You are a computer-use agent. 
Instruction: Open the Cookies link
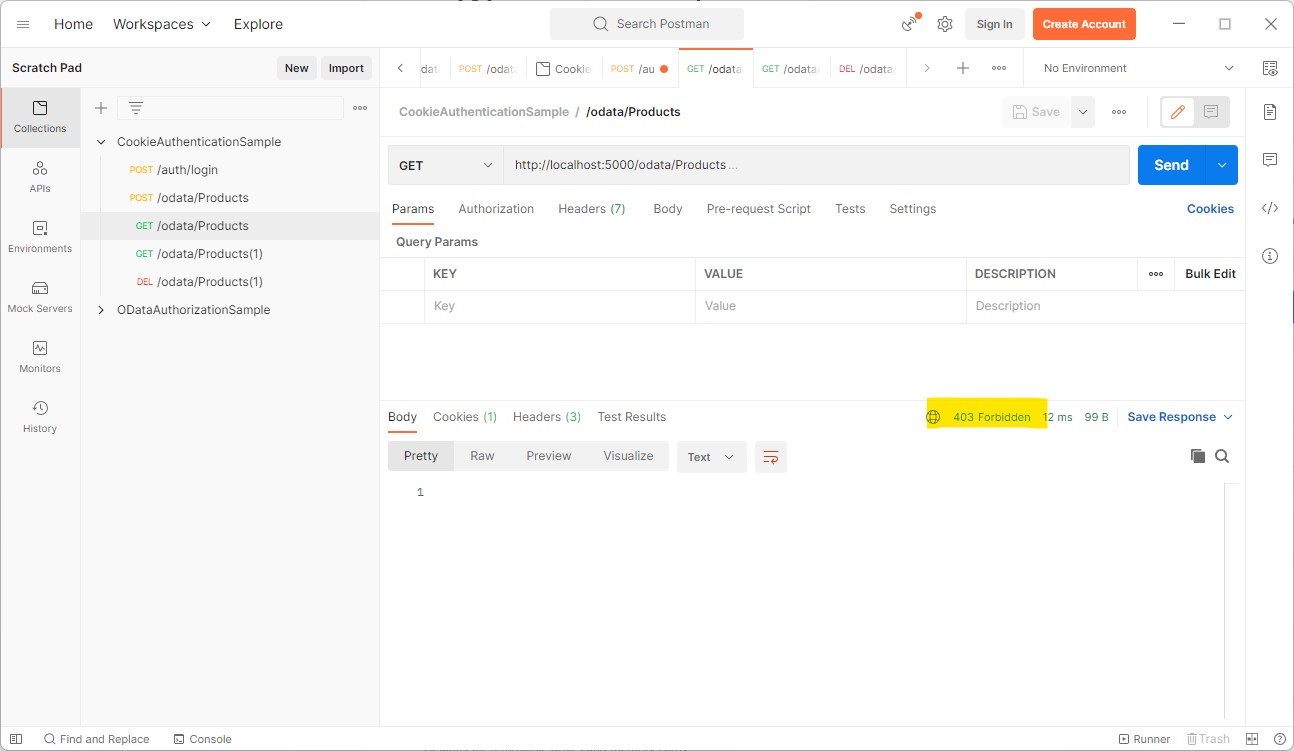coord(1210,209)
